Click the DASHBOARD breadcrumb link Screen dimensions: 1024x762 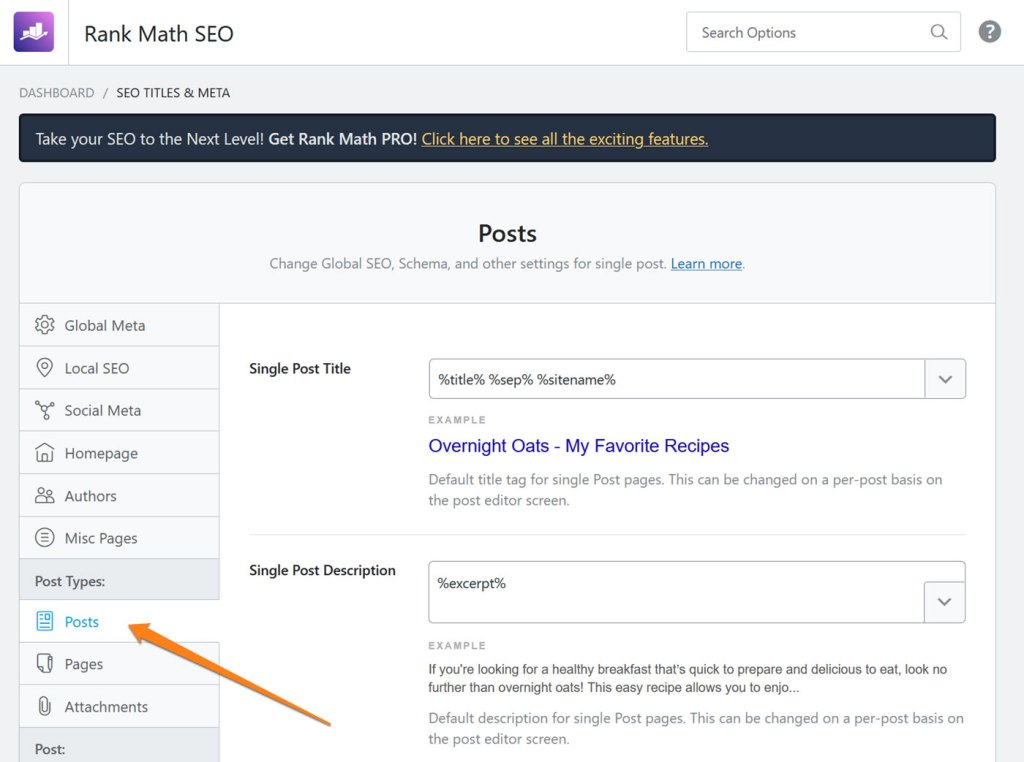point(57,93)
